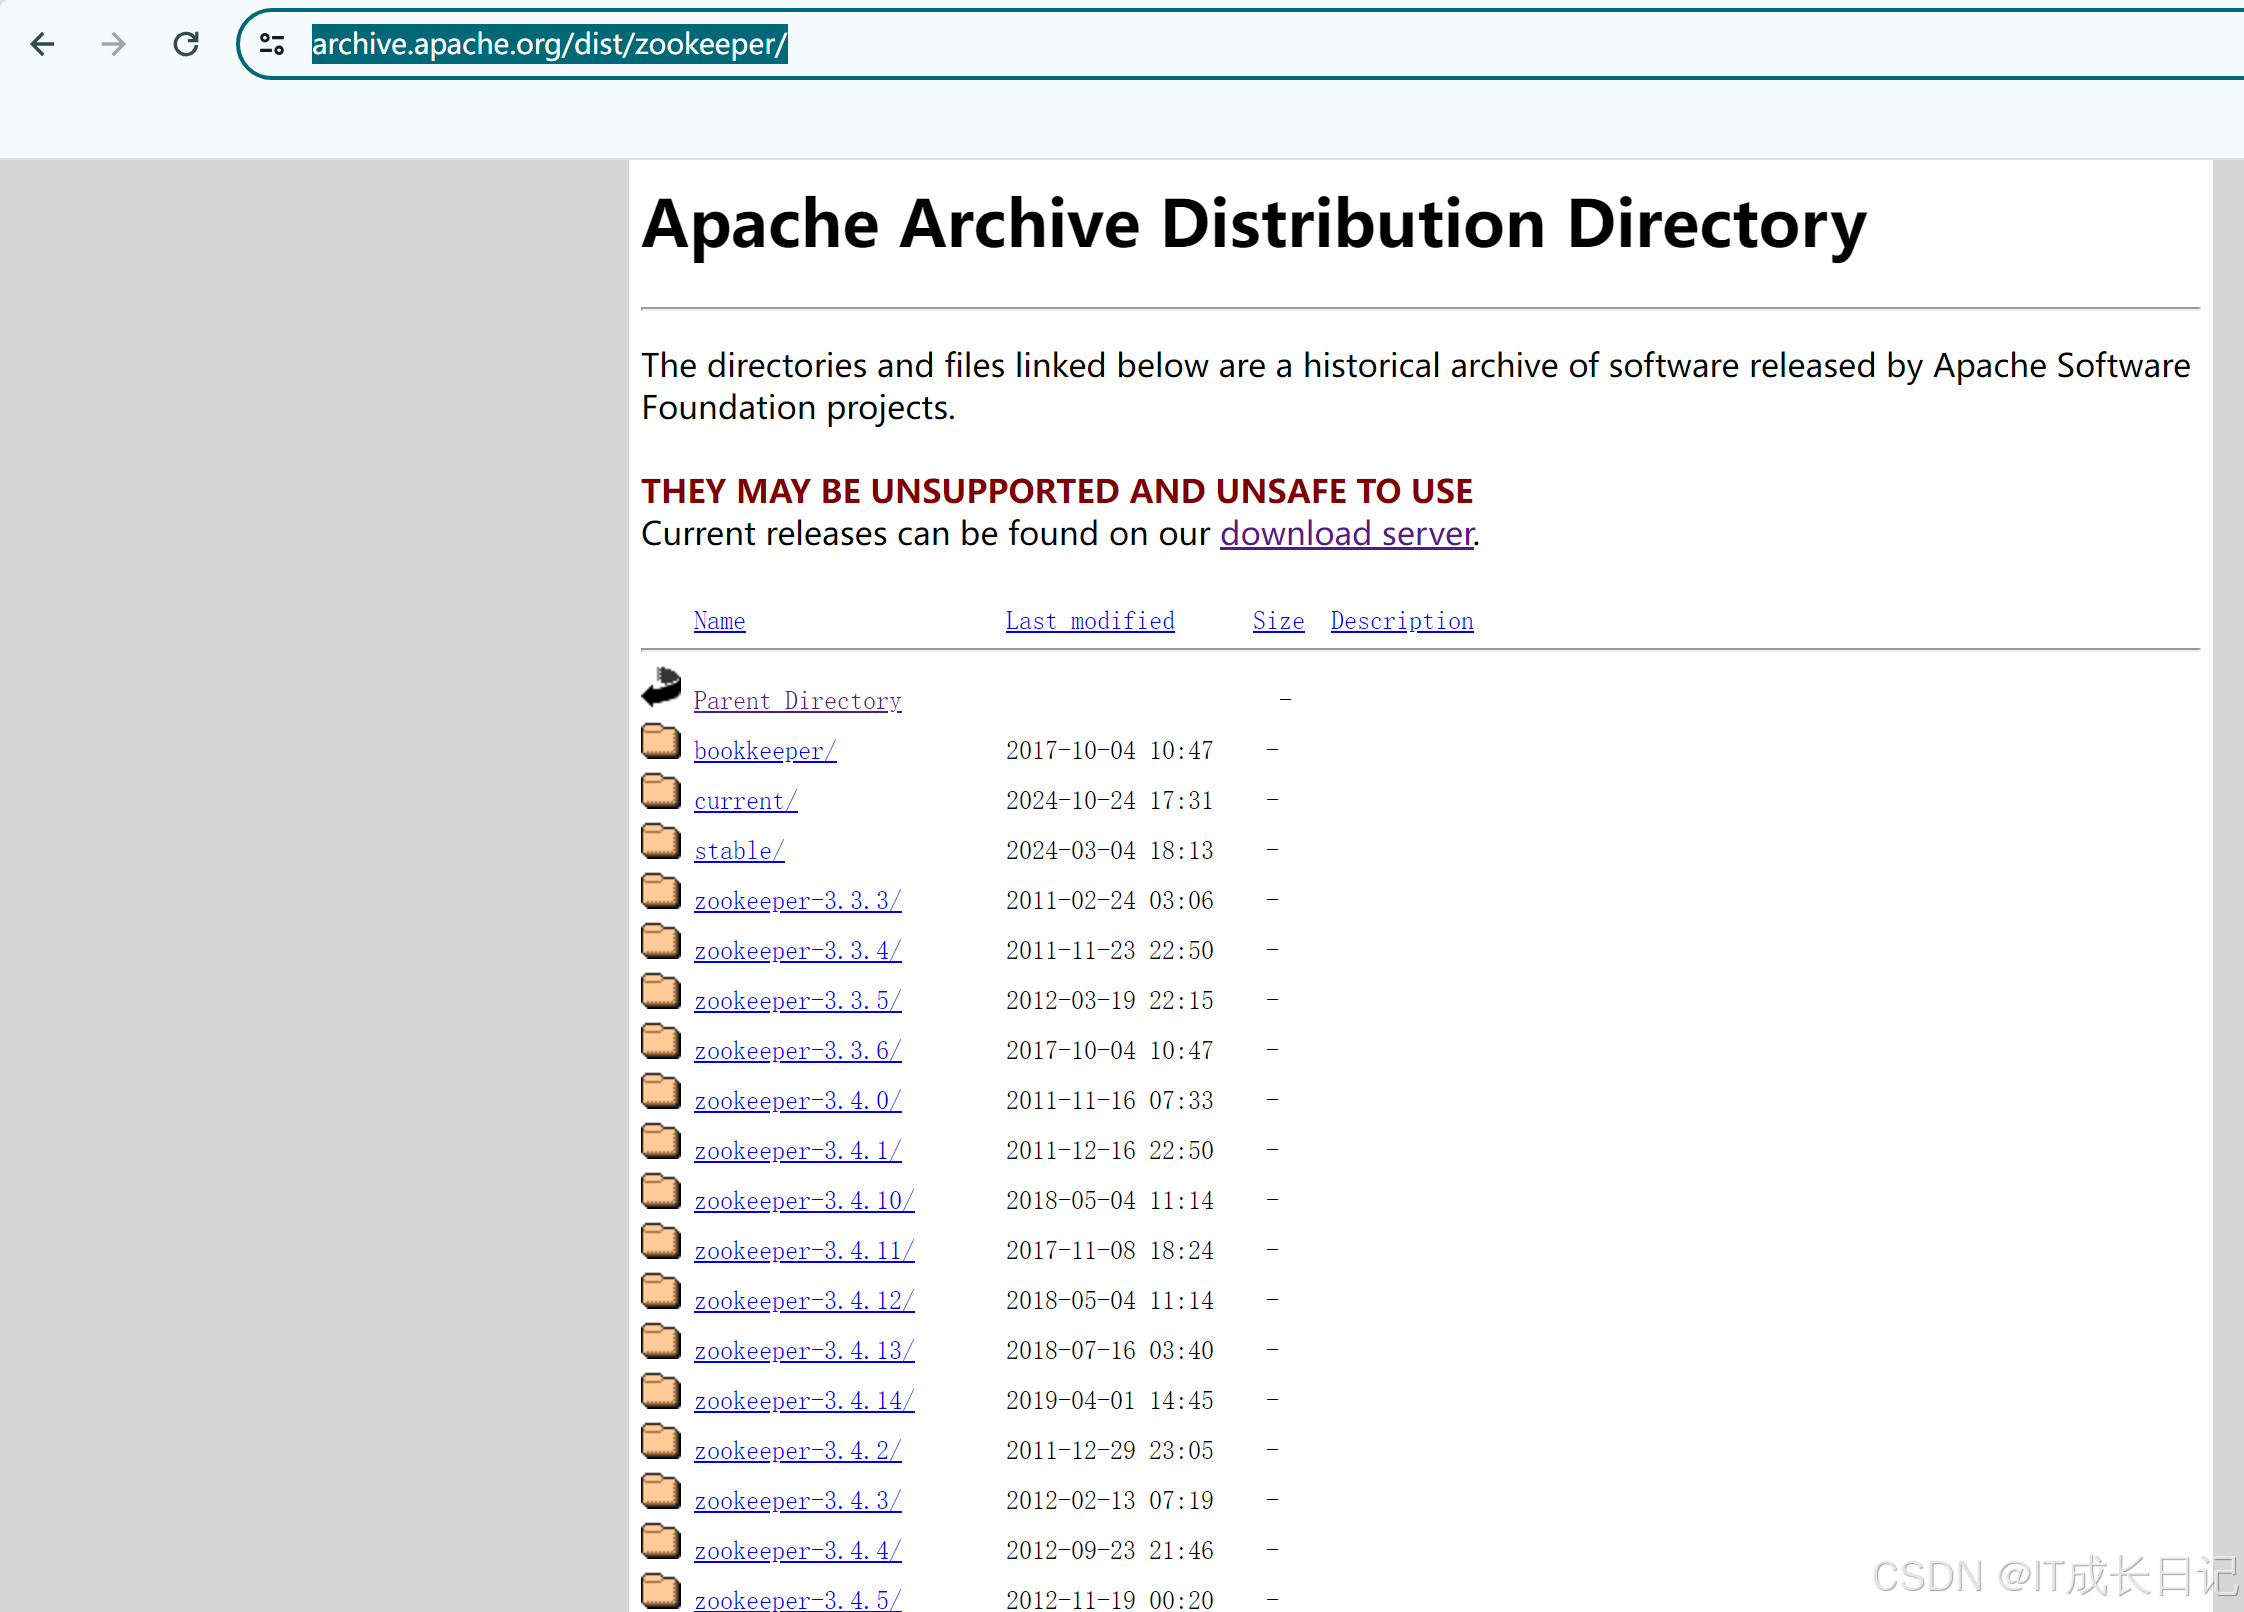The height and width of the screenshot is (1612, 2244).
Task: Open the zookeeper-3.4.10/ directory link
Action: point(803,1201)
